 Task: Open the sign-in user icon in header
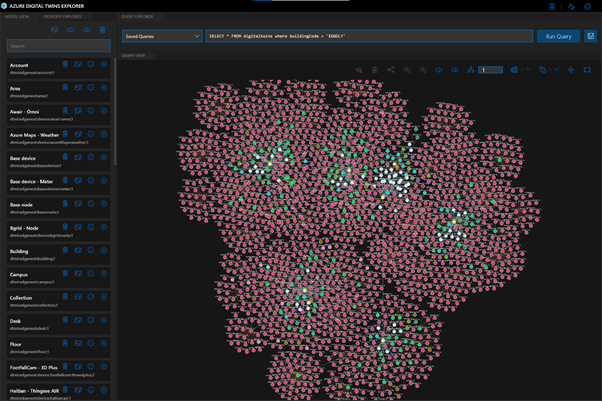pos(571,6)
